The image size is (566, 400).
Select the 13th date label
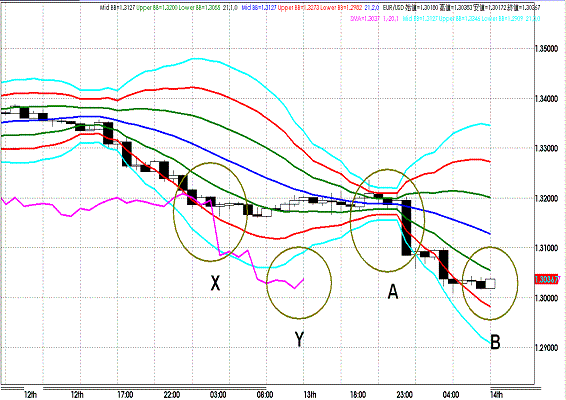(310, 395)
